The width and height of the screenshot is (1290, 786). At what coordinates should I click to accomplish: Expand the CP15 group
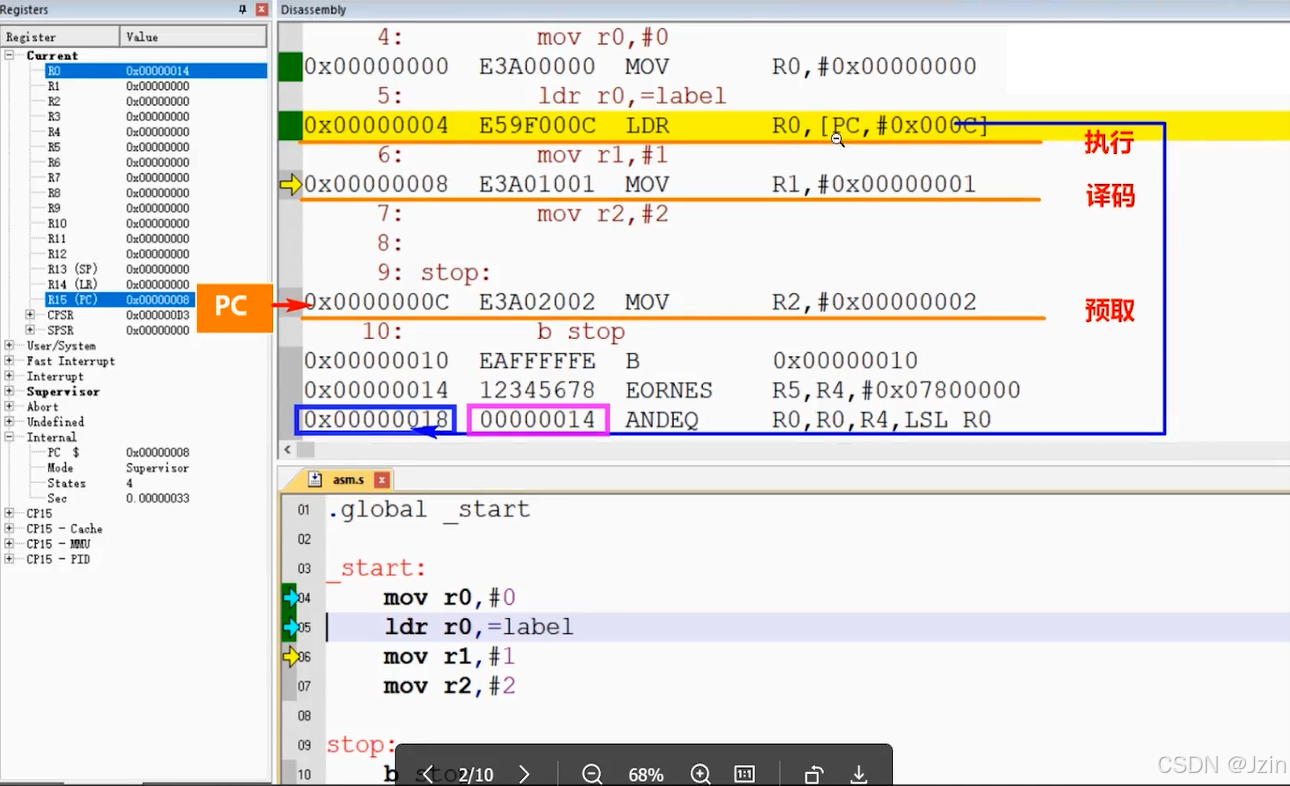(x=9, y=513)
